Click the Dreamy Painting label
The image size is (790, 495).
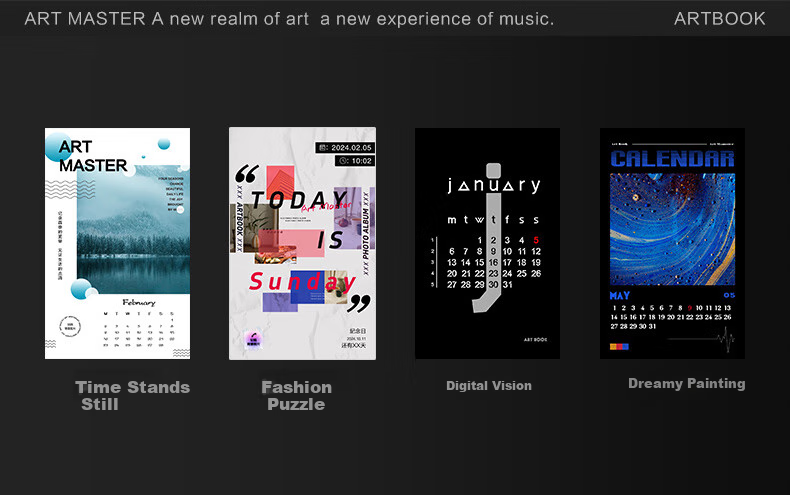[x=687, y=384]
